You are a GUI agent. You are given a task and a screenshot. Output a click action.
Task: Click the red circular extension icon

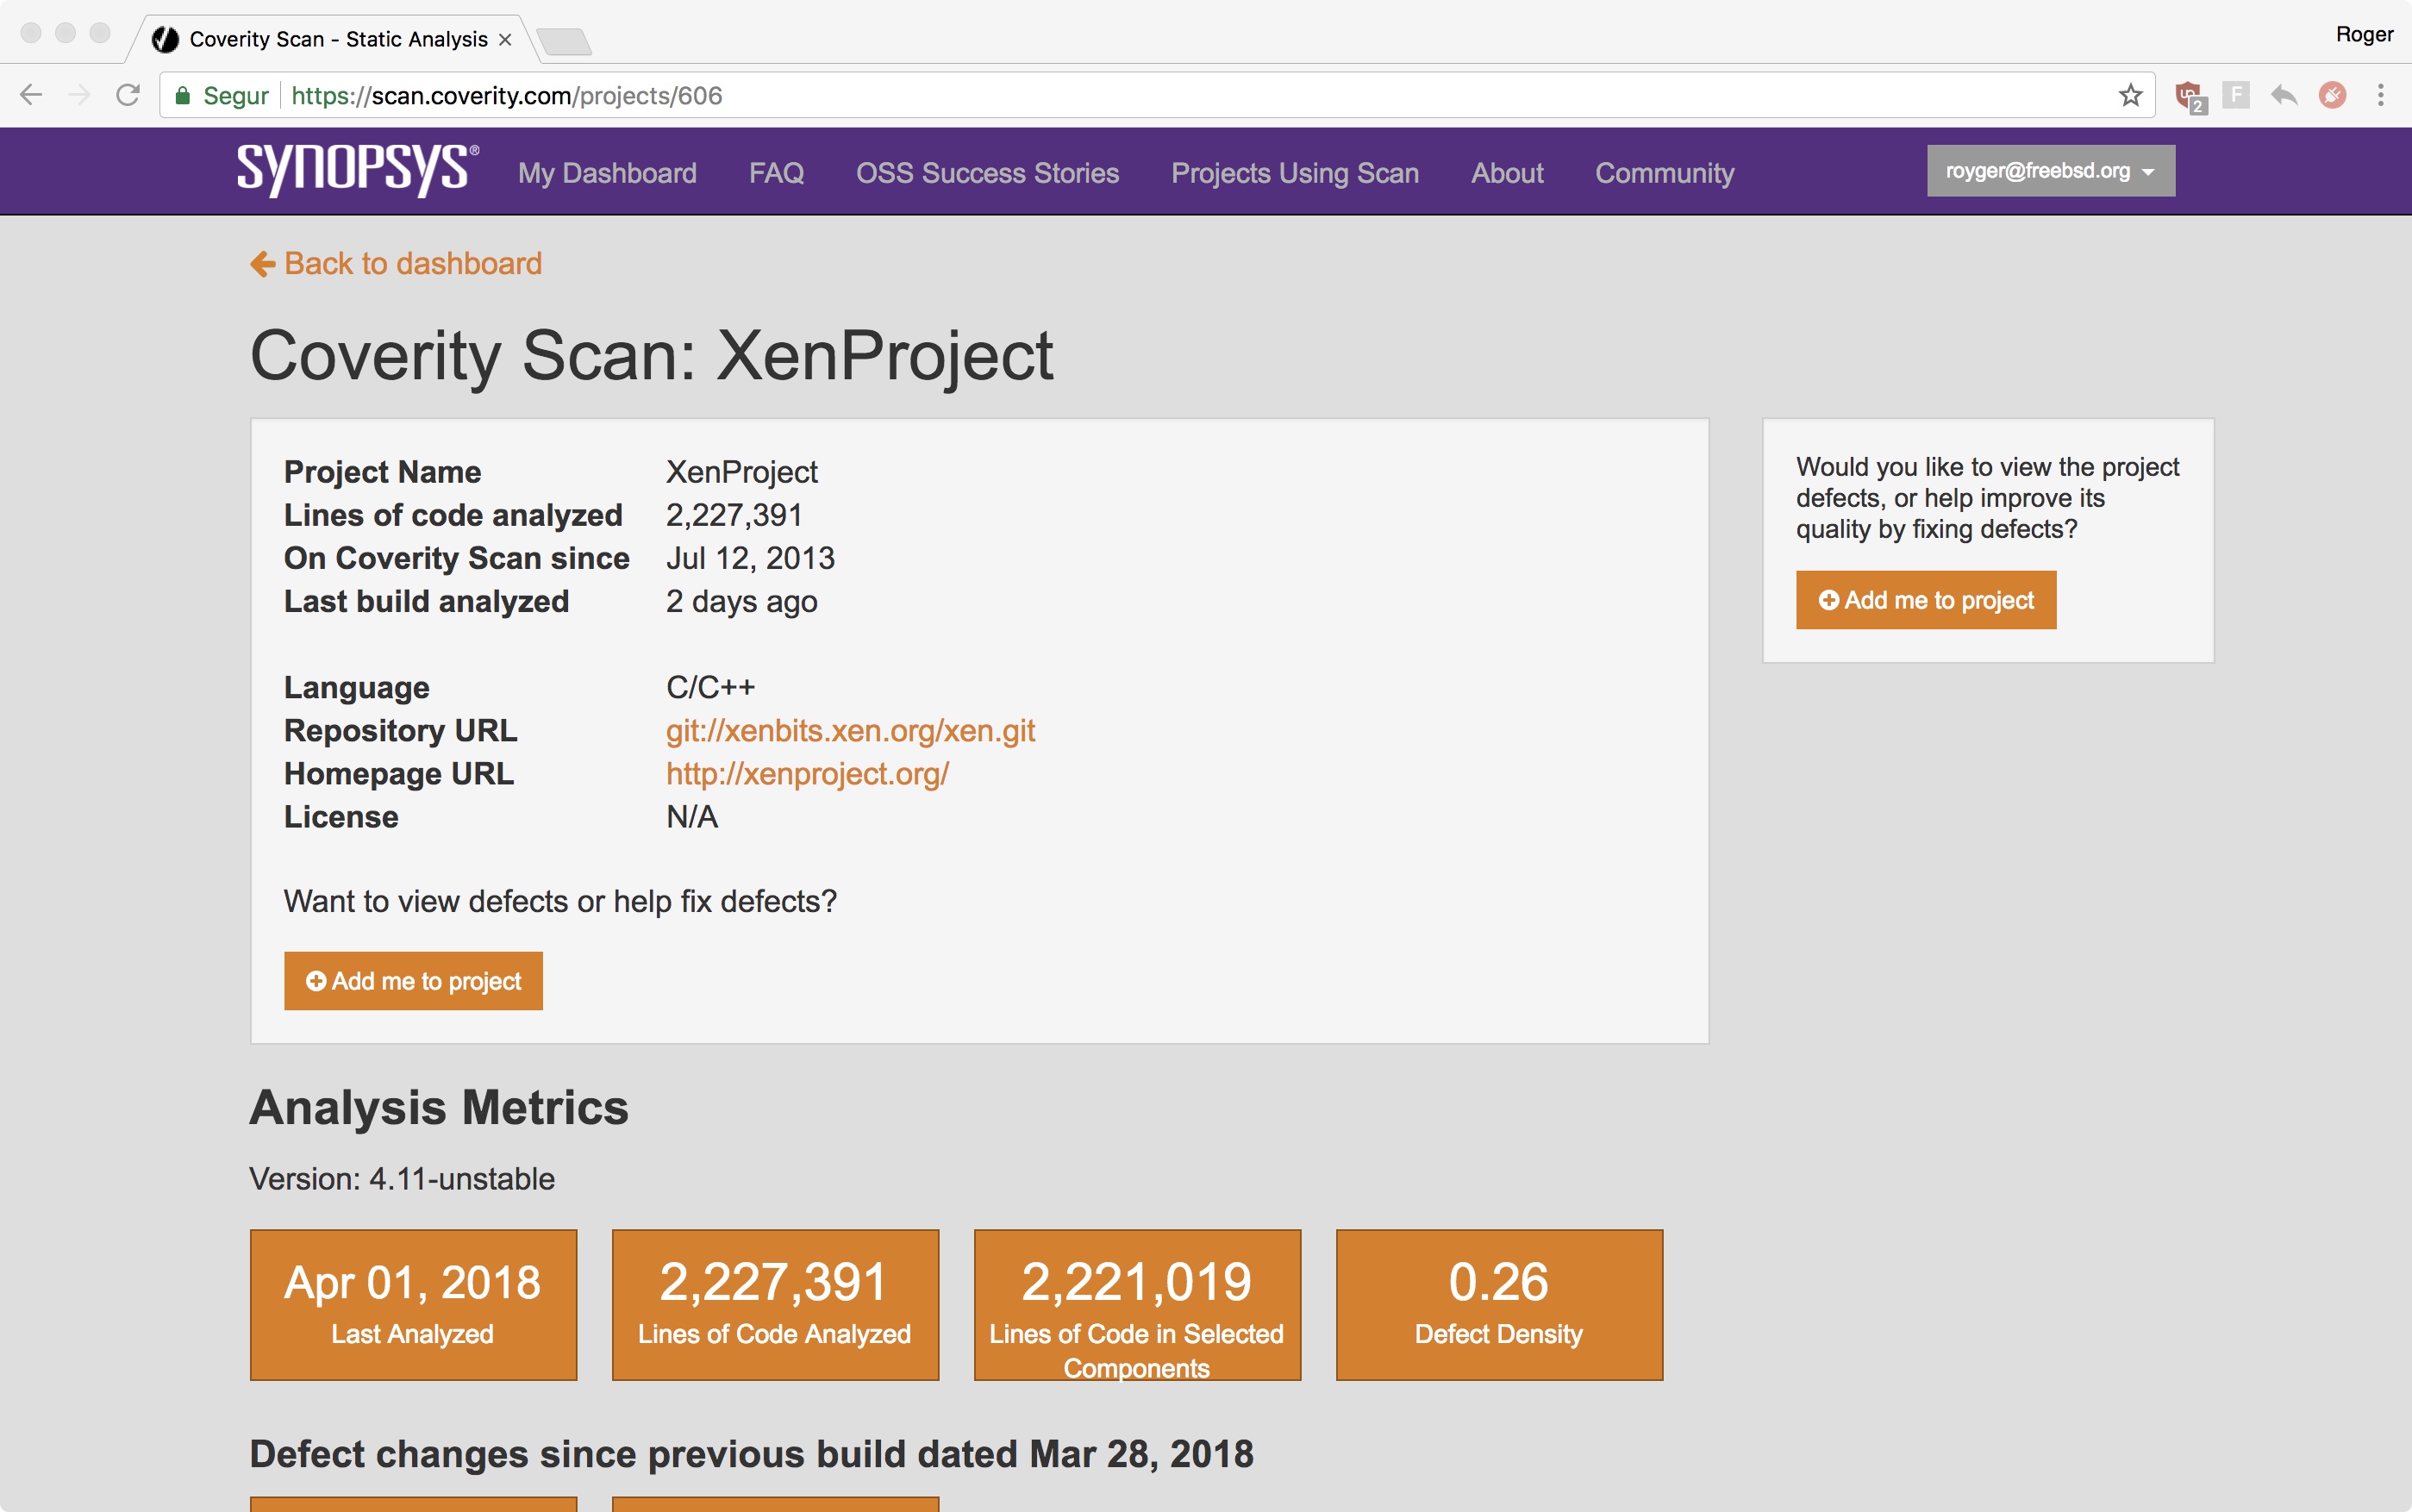point(2332,96)
